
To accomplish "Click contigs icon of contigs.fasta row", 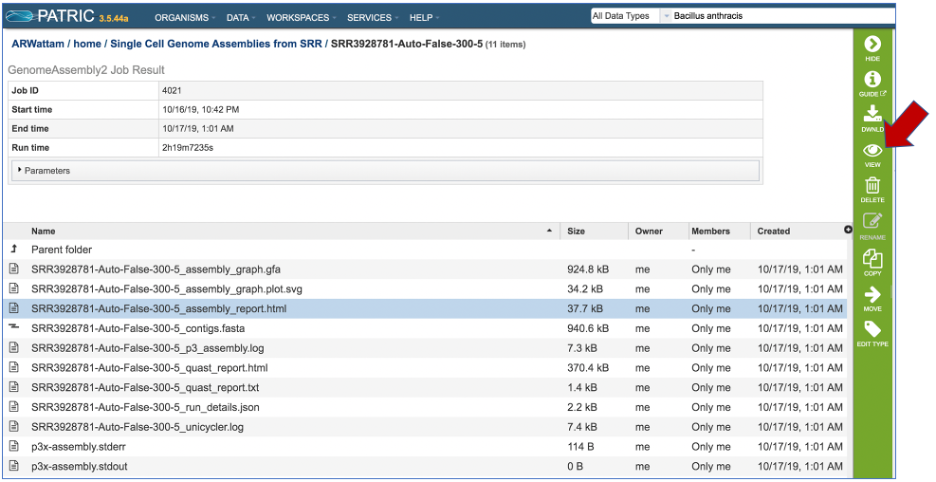I will pos(14,327).
